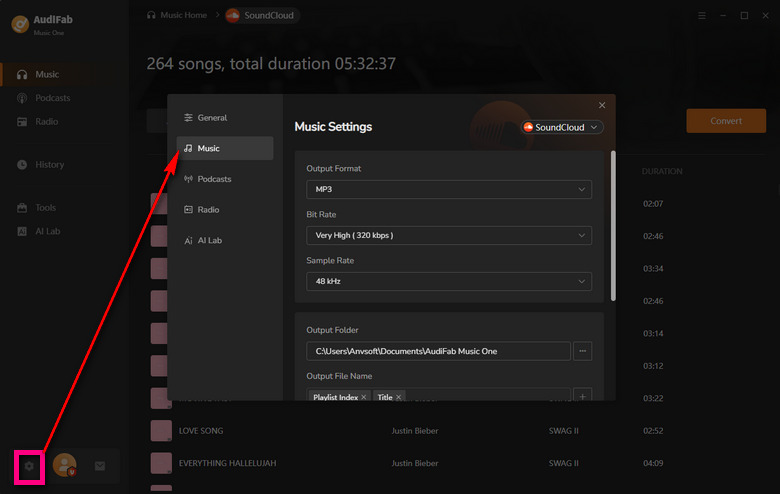Click the Music Home breadcrumb
This screenshot has width=780, height=494.
pyautogui.click(x=177, y=15)
